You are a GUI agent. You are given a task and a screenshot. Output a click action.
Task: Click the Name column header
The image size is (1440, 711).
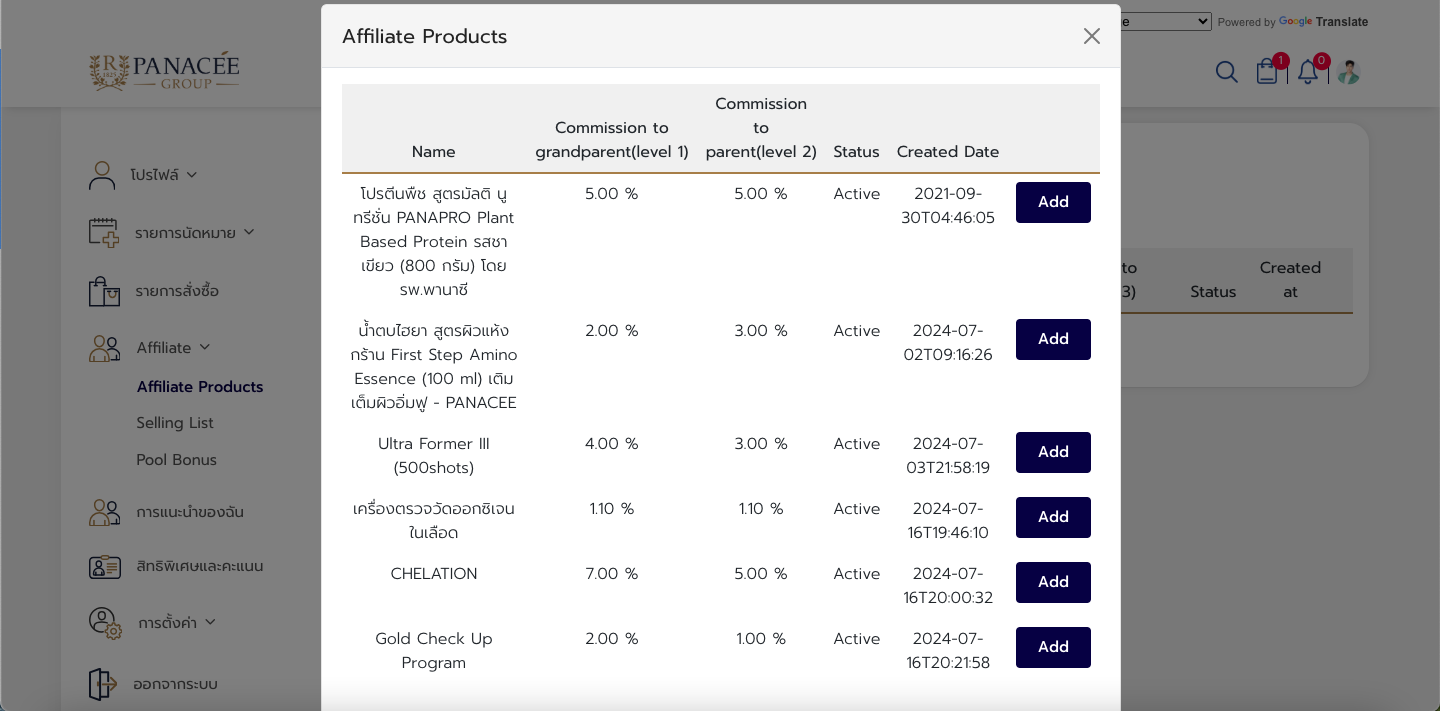coord(434,152)
